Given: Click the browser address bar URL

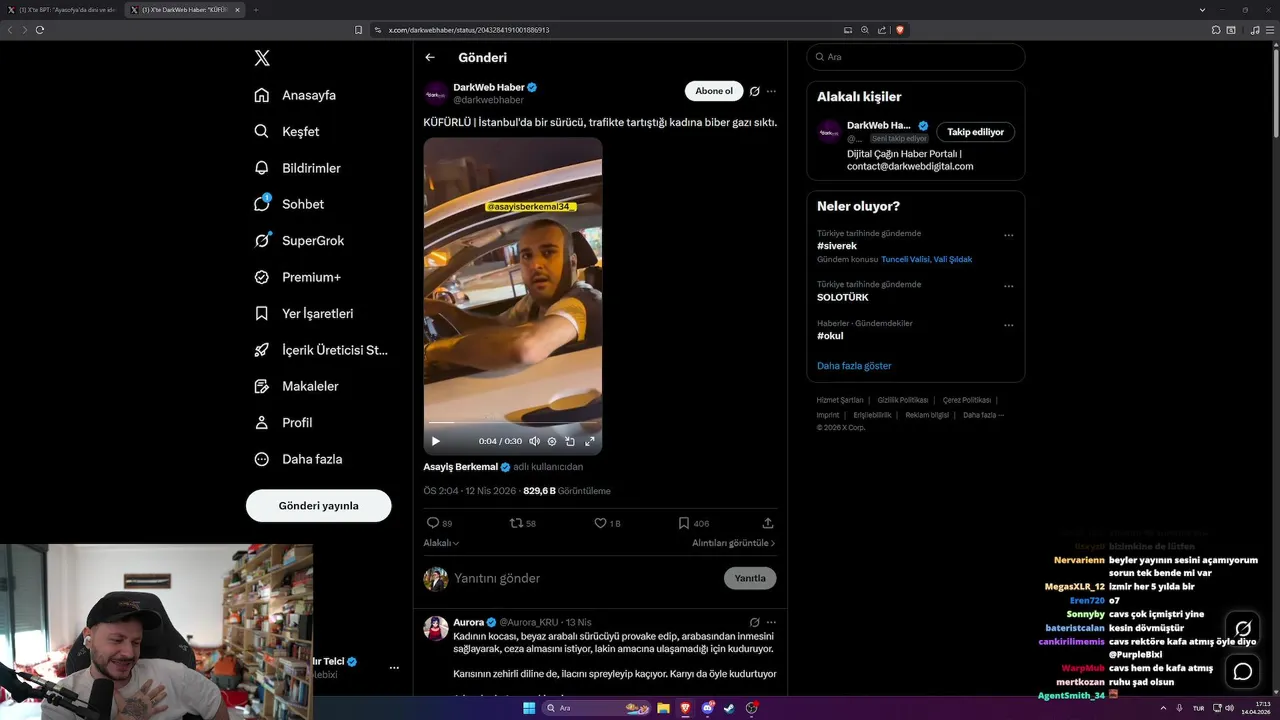Looking at the screenshot, I should (469, 30).
